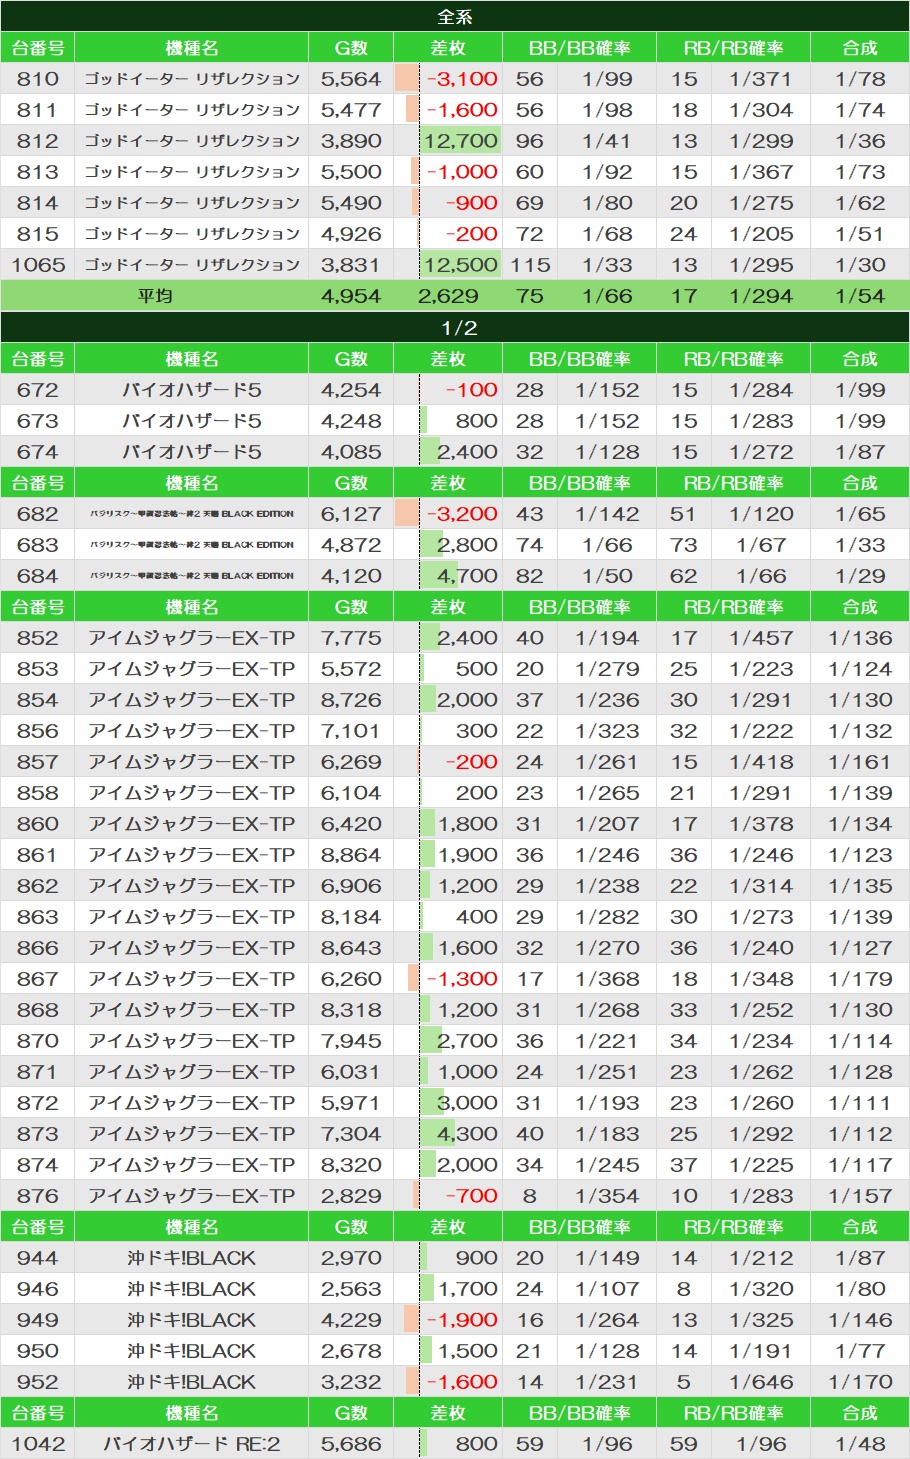Select machine number 1042 cell

(x=38, y=1444)
